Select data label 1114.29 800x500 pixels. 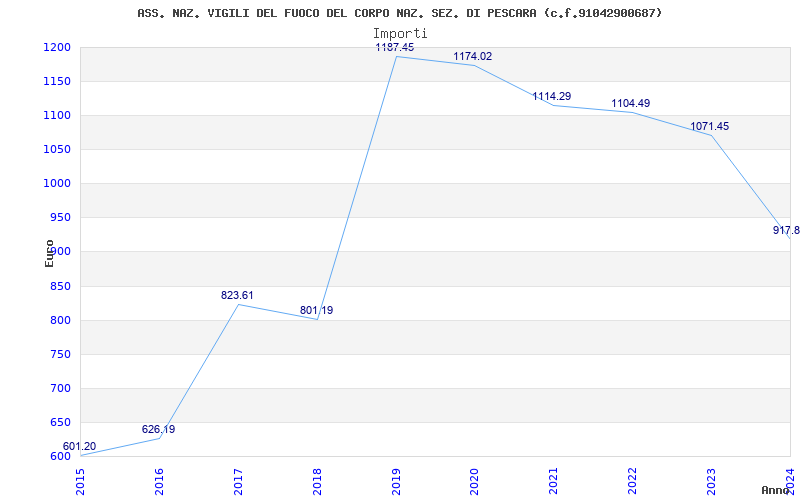552,96
